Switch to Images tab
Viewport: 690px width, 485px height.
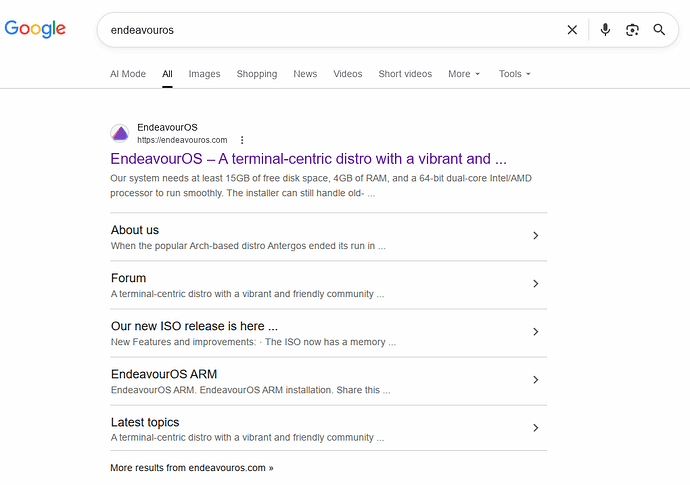[x=204, y=74]
